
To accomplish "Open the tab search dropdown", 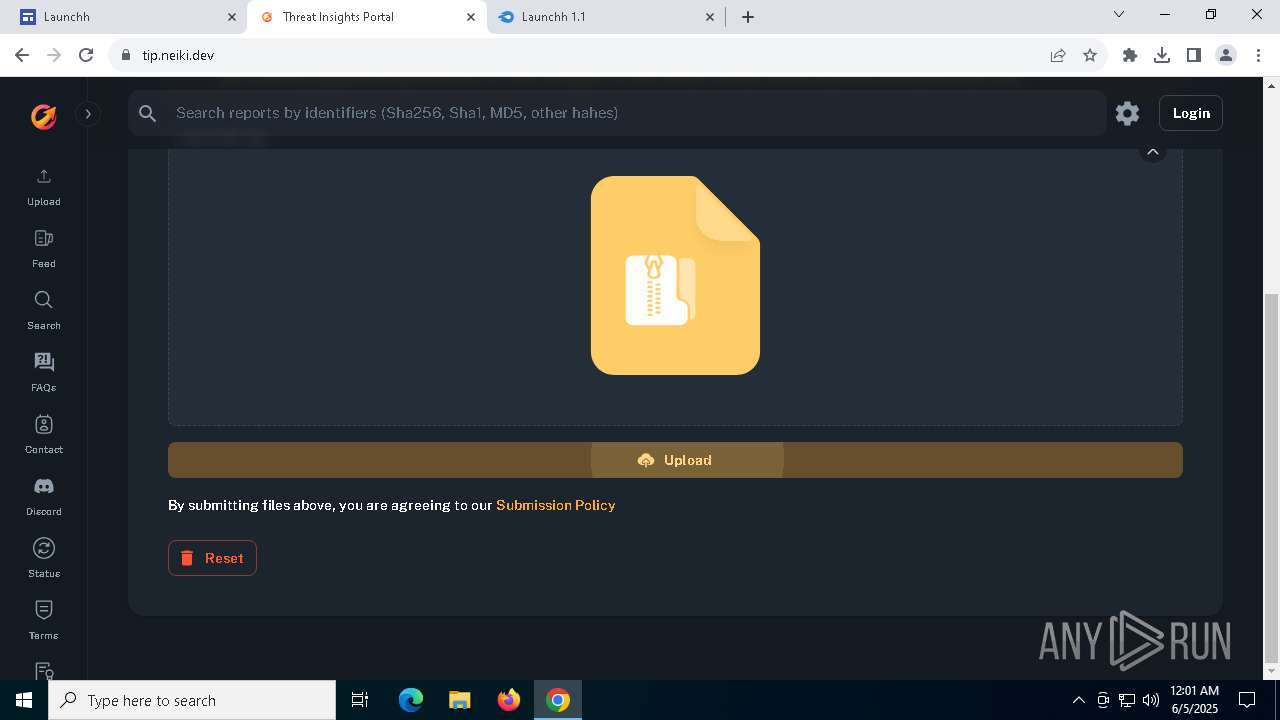I will click(1119, 15).
